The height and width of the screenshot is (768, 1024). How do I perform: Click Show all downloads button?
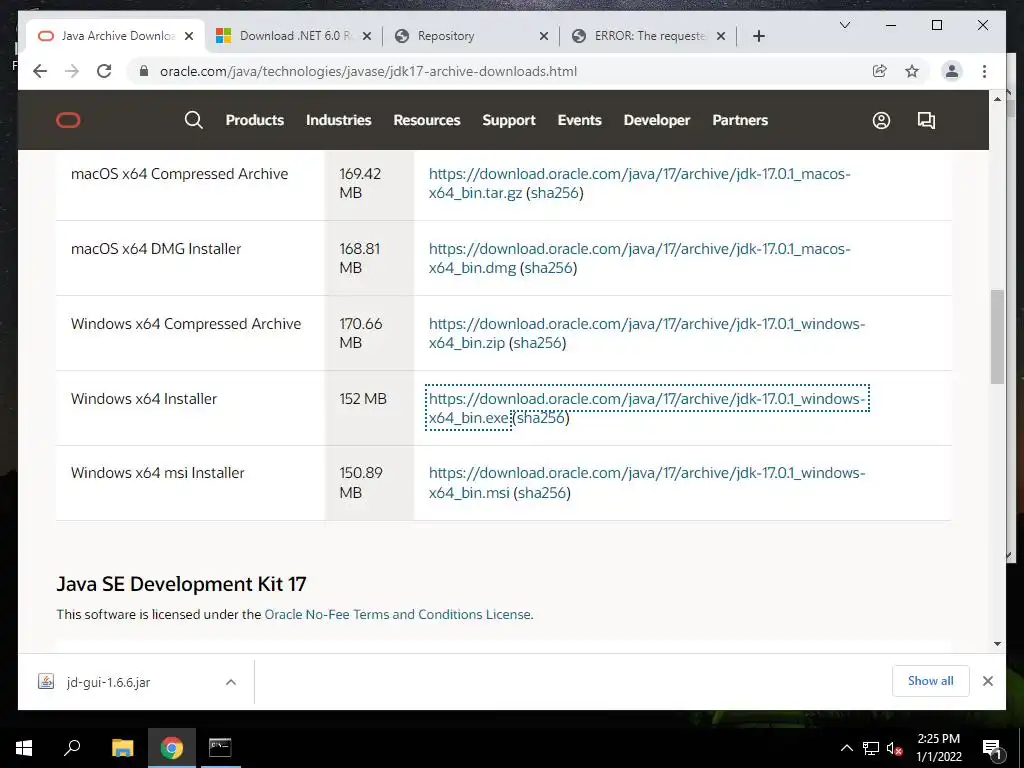[930, 681]
